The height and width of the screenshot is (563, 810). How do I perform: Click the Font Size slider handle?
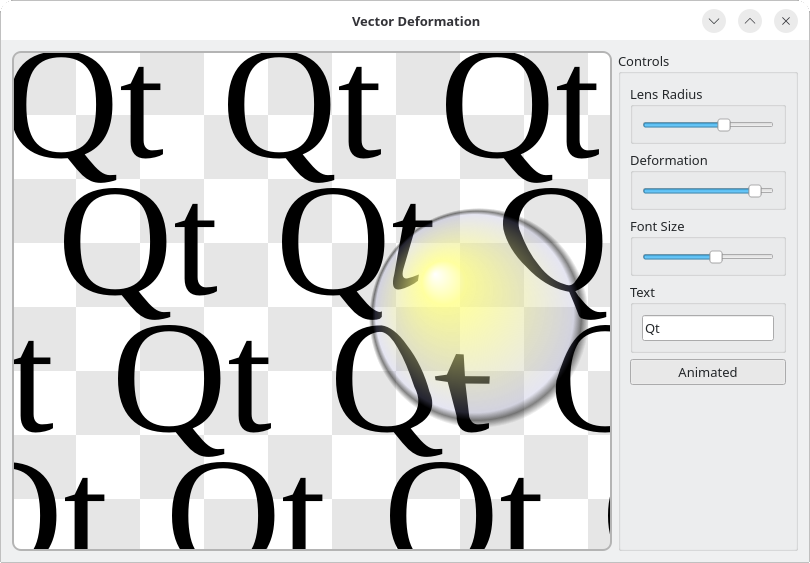coord(715,257)
